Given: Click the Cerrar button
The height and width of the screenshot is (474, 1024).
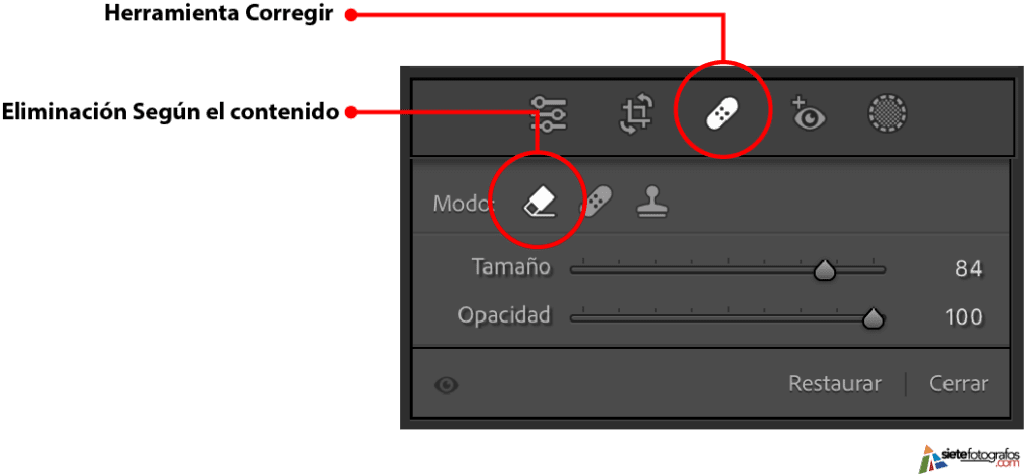Looking at the screenshot, I should (959, 383).
